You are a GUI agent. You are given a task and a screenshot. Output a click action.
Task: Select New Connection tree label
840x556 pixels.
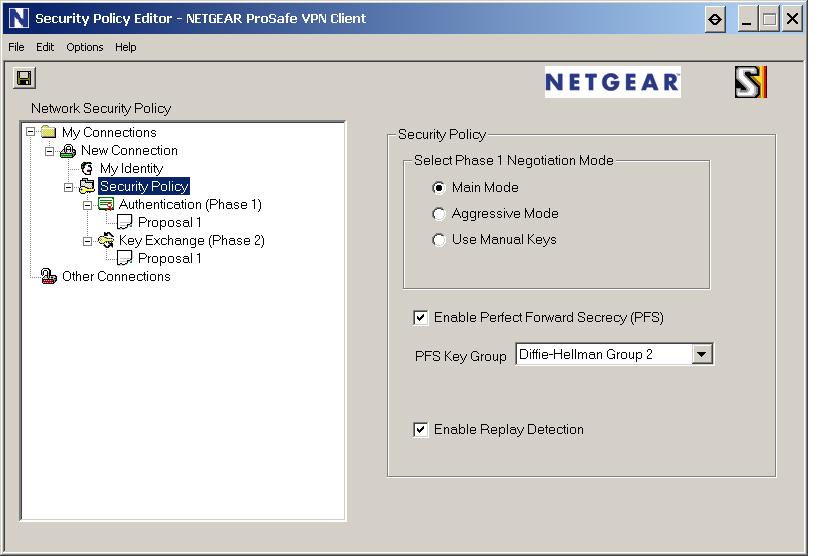(129, 151)
